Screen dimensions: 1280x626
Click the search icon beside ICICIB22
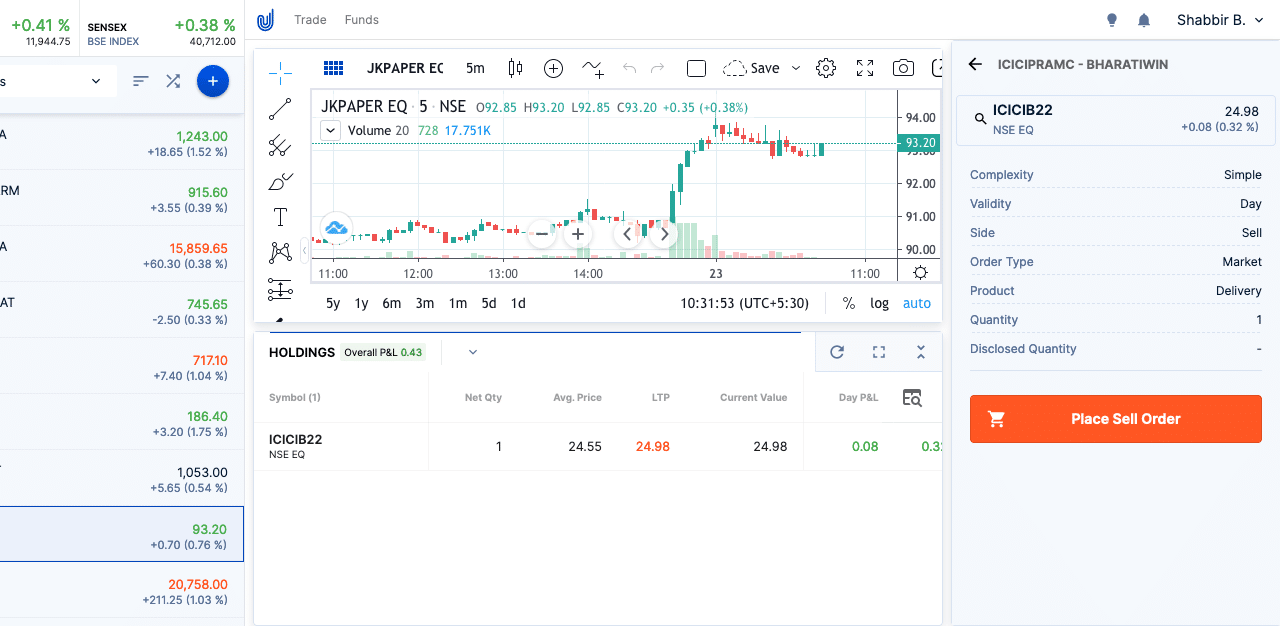point(980,119)
